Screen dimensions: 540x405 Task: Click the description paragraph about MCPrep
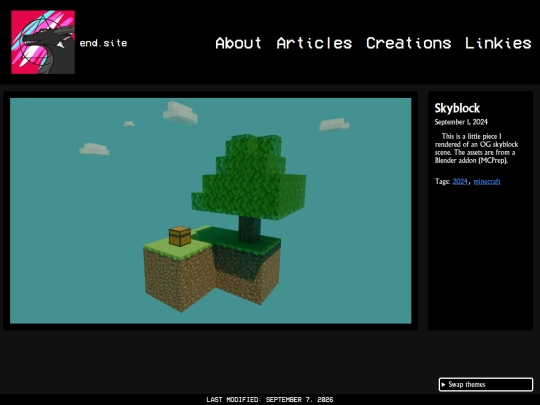[476, 148]
